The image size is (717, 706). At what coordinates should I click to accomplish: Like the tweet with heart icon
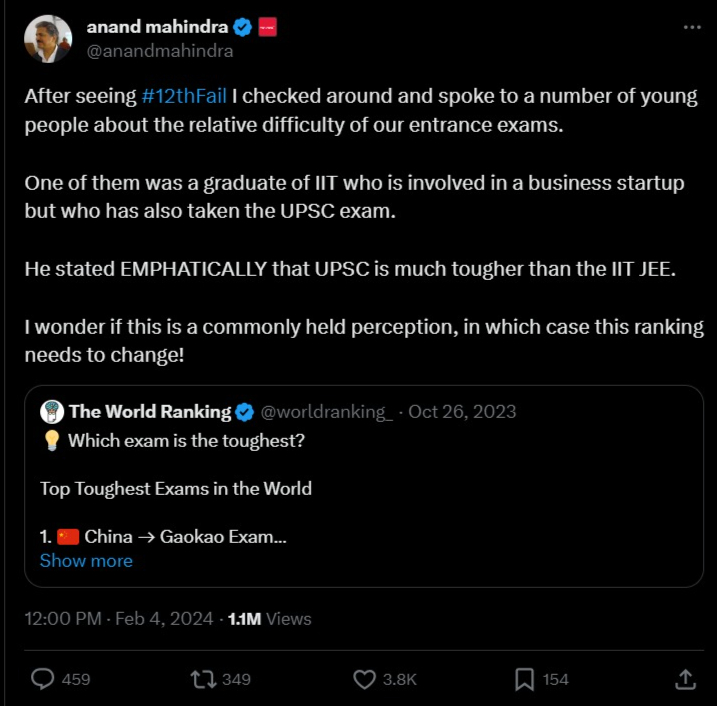click(365, 679)
